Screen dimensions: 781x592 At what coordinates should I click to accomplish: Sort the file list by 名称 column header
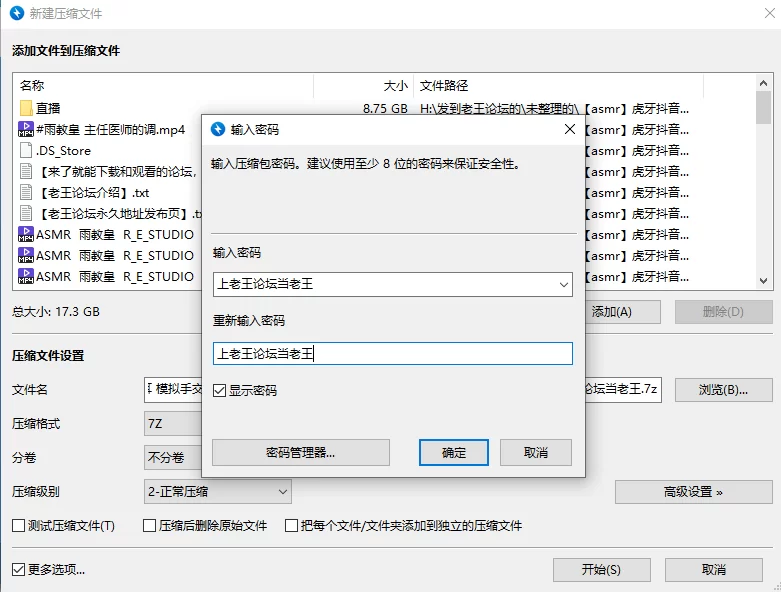point(160,86)
